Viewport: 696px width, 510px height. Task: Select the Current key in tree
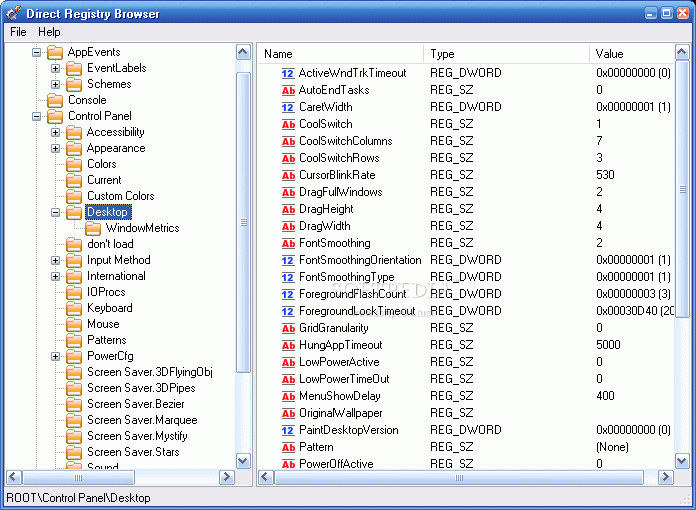104,180
